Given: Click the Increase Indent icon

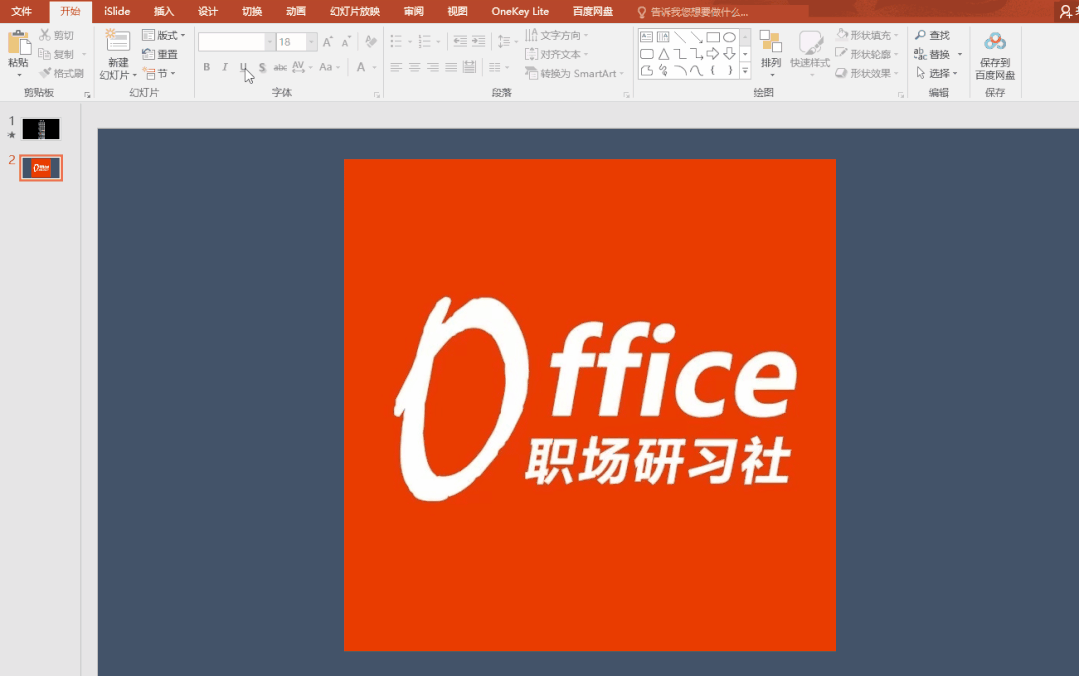Looking at the screenshot, I should tap(479, 42).
